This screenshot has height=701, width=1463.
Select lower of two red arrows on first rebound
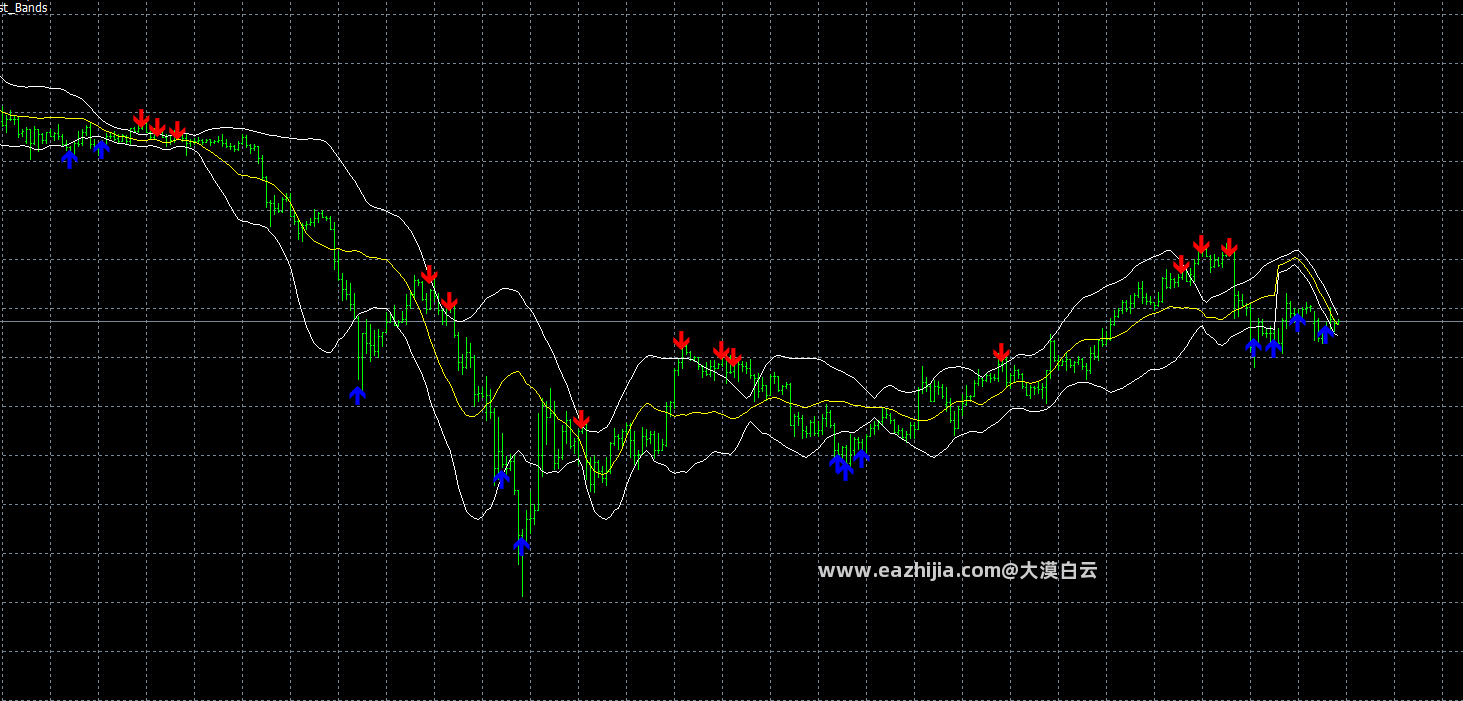point(449,300)
